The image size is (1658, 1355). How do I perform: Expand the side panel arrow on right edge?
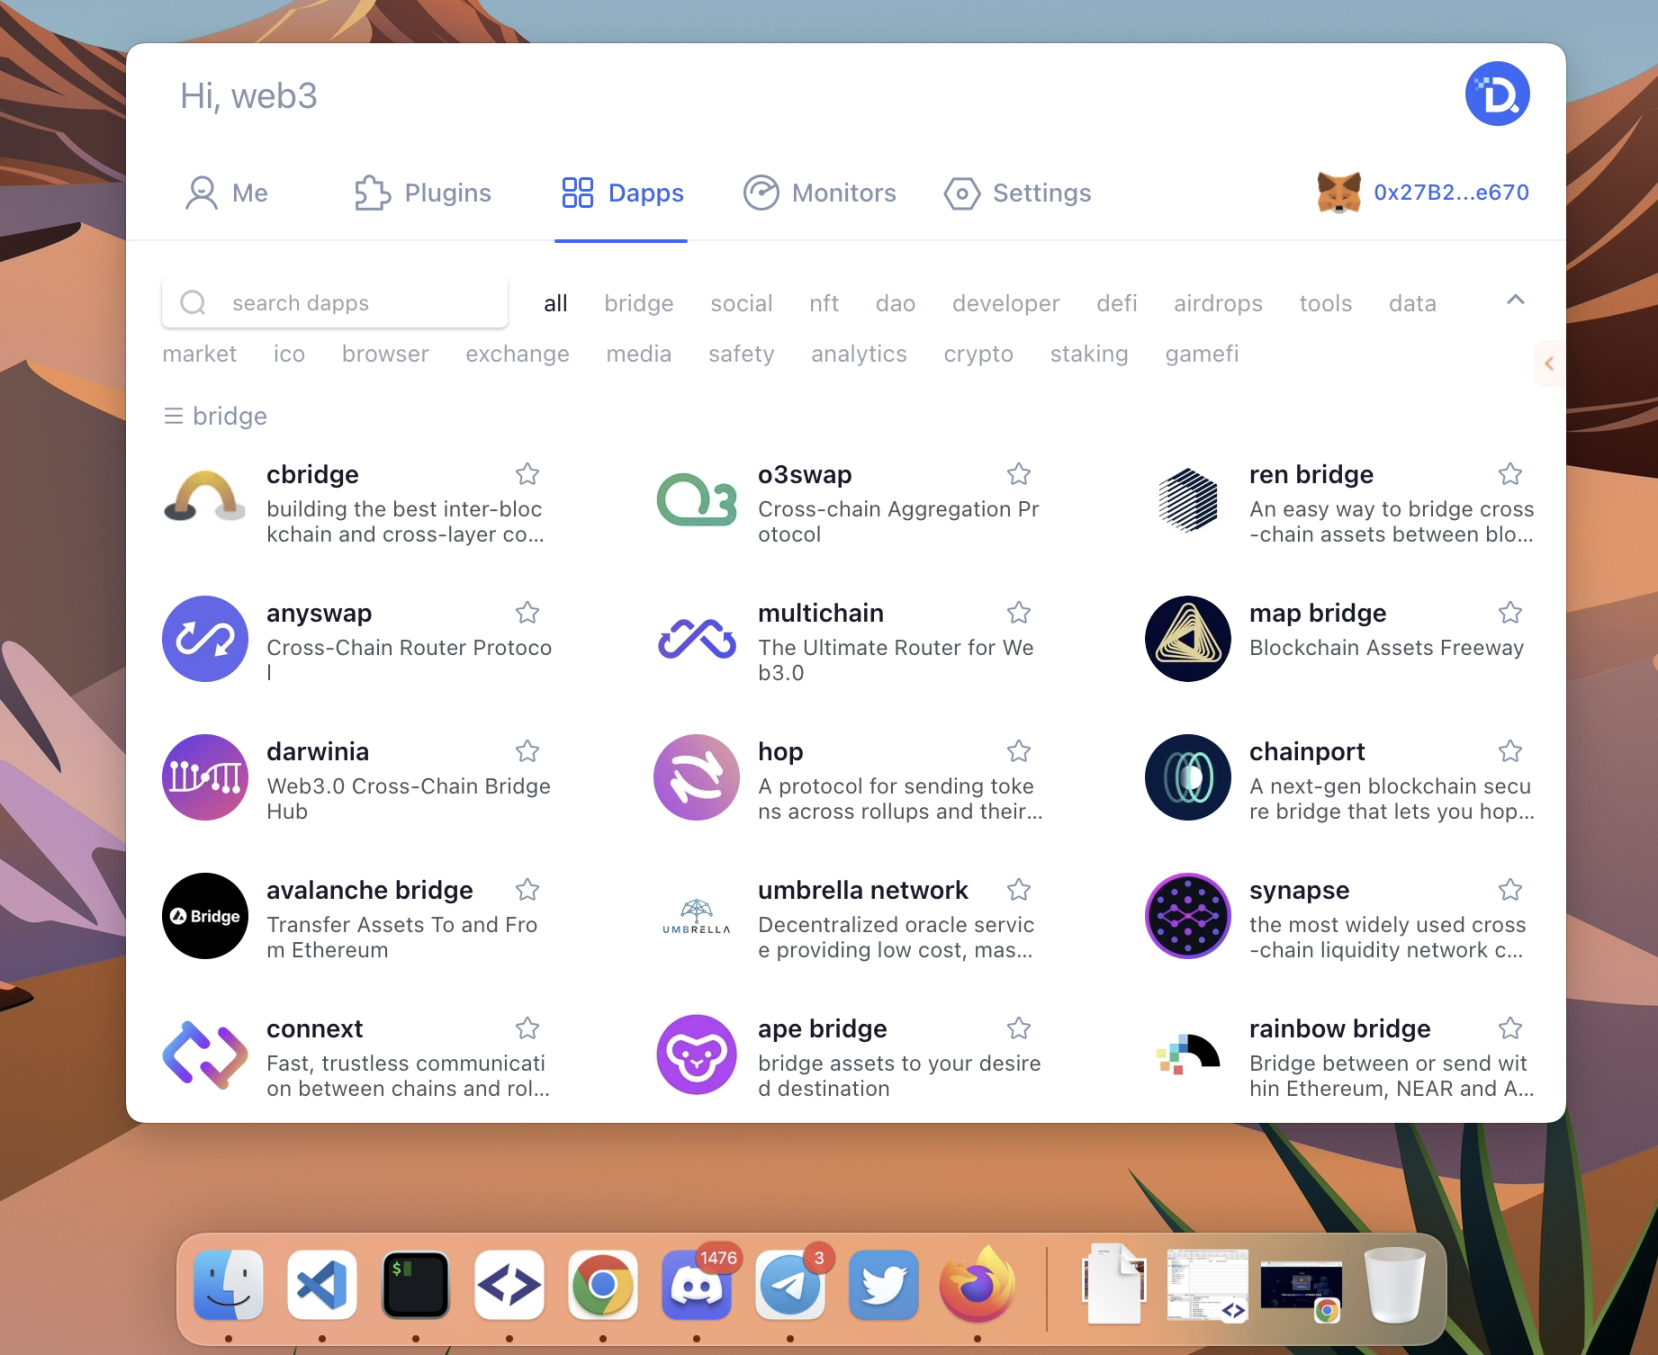tap(1548, 363)
